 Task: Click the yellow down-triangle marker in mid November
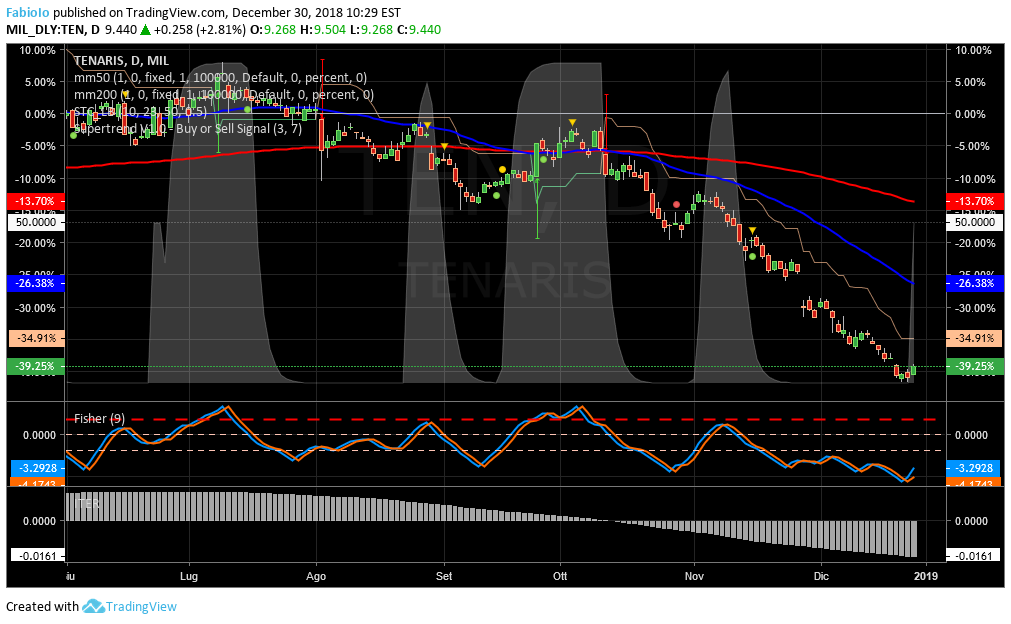pos(752,230)
